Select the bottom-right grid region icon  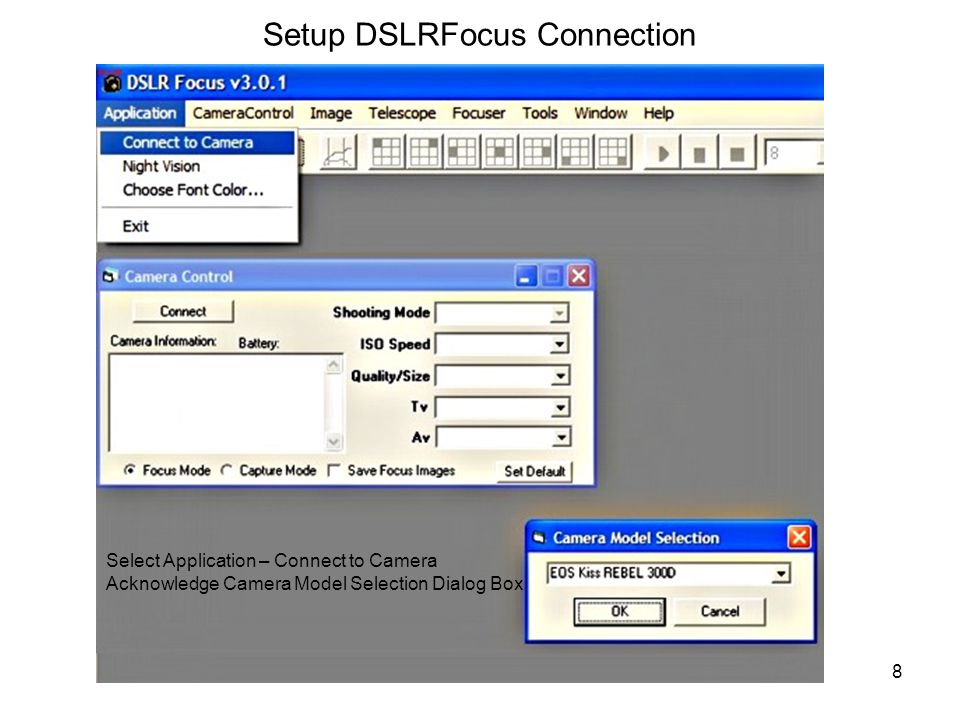[613, 152]
